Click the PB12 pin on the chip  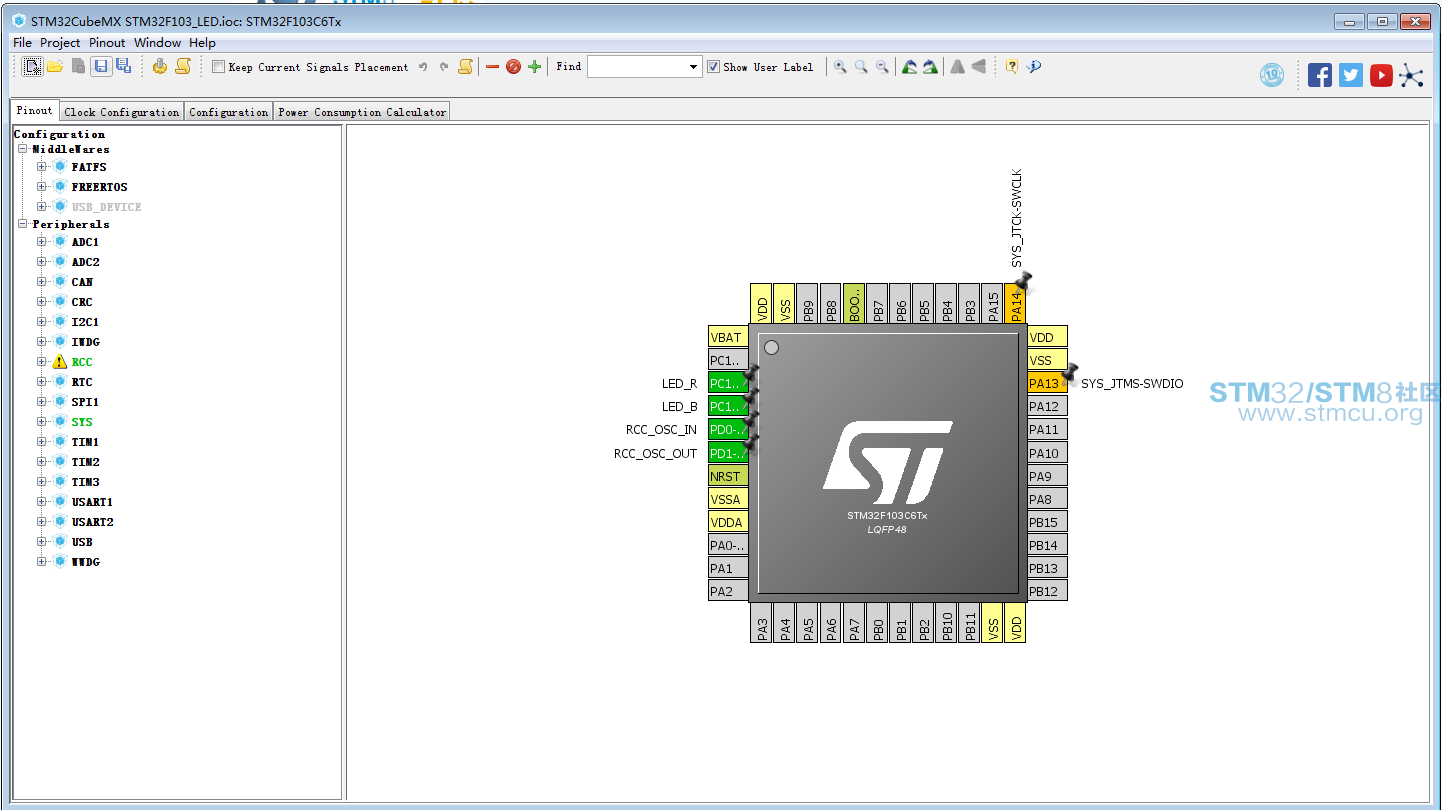coord(1047,591)
